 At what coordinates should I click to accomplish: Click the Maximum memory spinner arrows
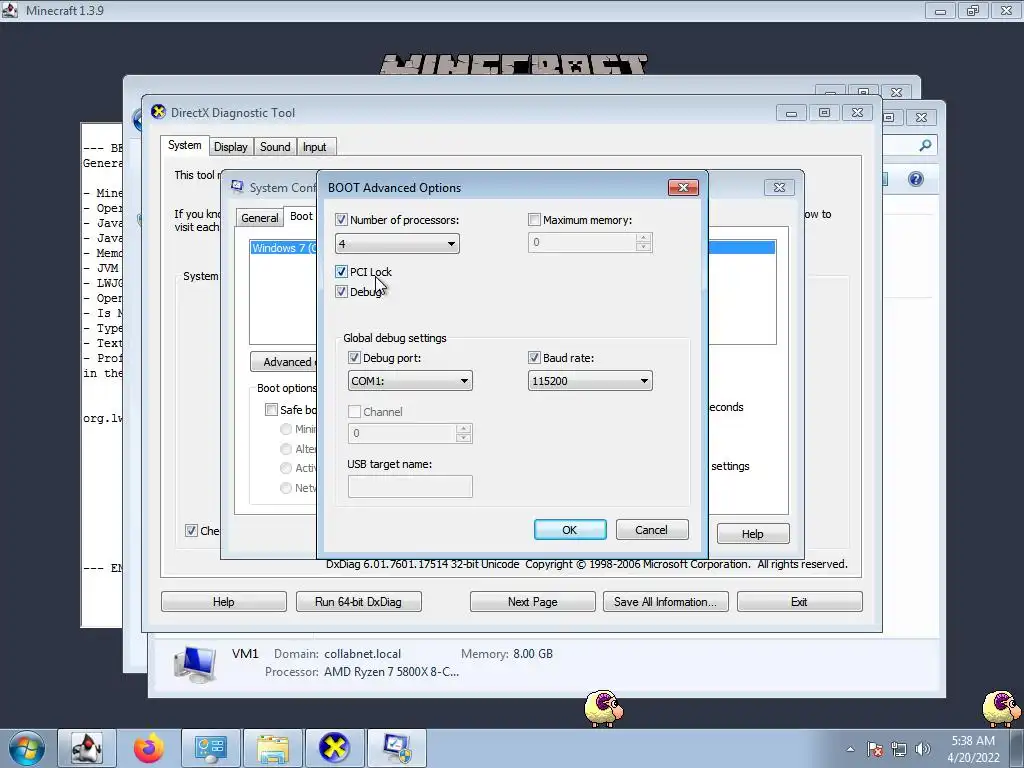(643, 242)
